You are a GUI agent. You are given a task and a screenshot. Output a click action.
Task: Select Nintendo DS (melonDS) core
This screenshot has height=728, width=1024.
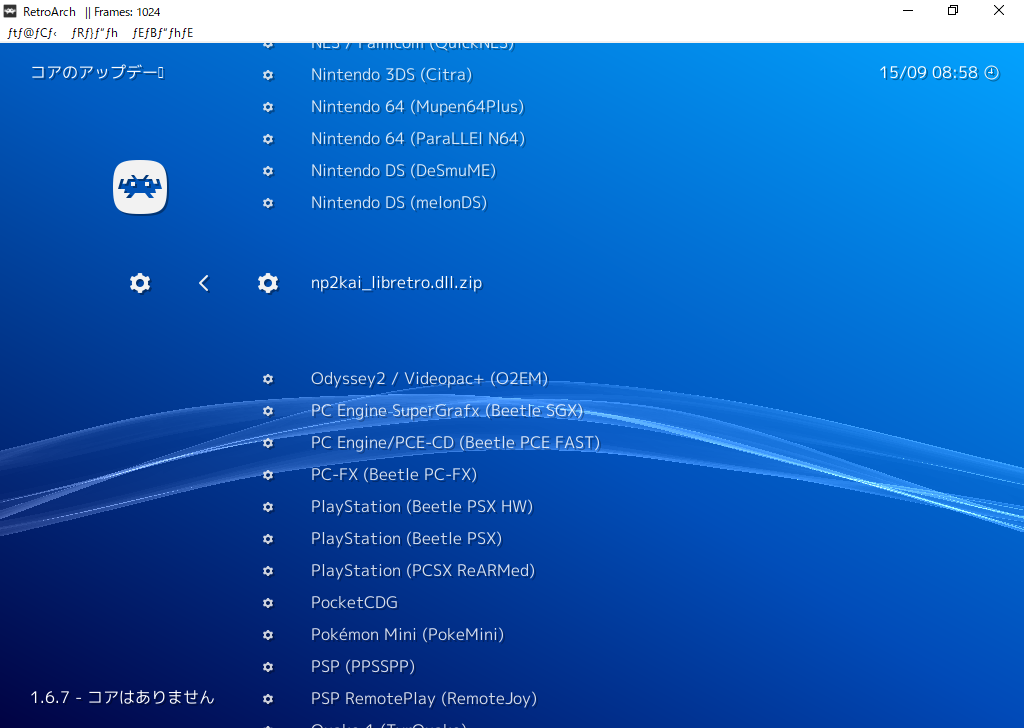(399, 202)
